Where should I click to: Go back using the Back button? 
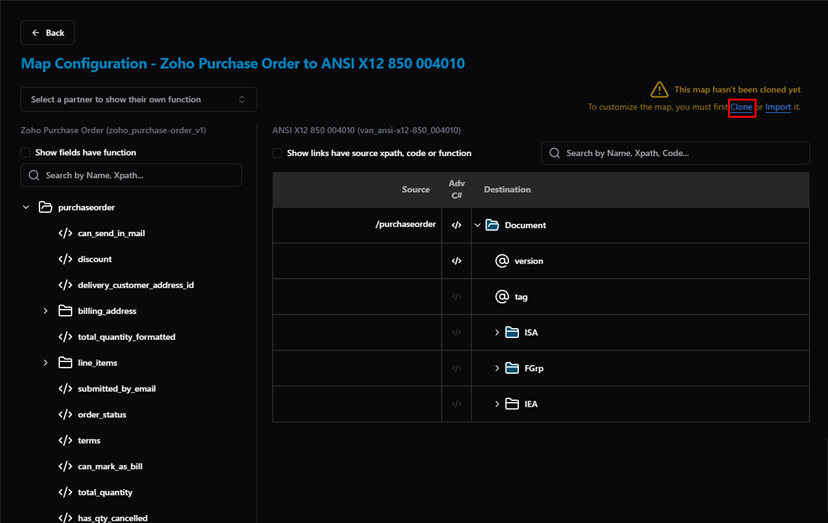tap(48, 33)
